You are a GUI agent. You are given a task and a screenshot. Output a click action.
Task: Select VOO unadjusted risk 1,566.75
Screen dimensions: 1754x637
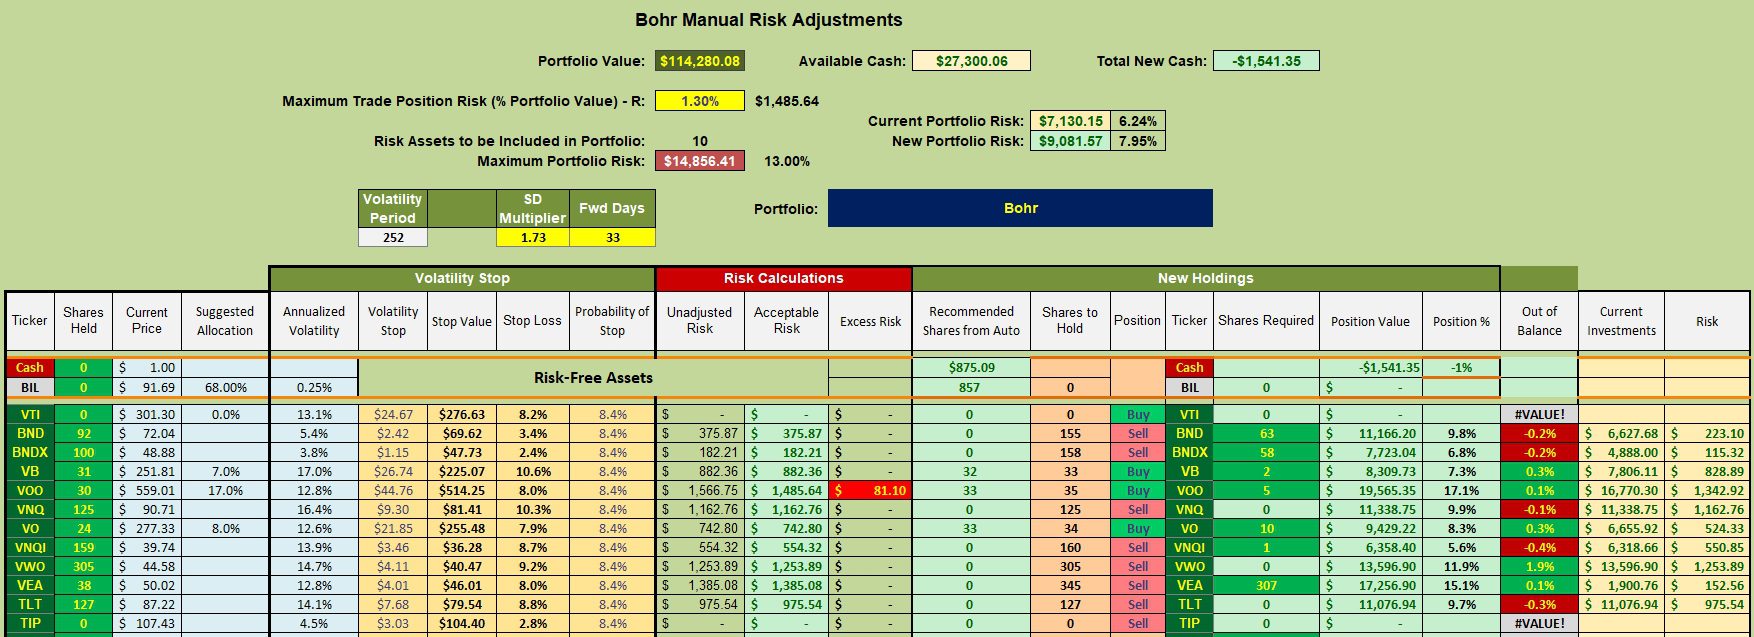pos(700,491)
